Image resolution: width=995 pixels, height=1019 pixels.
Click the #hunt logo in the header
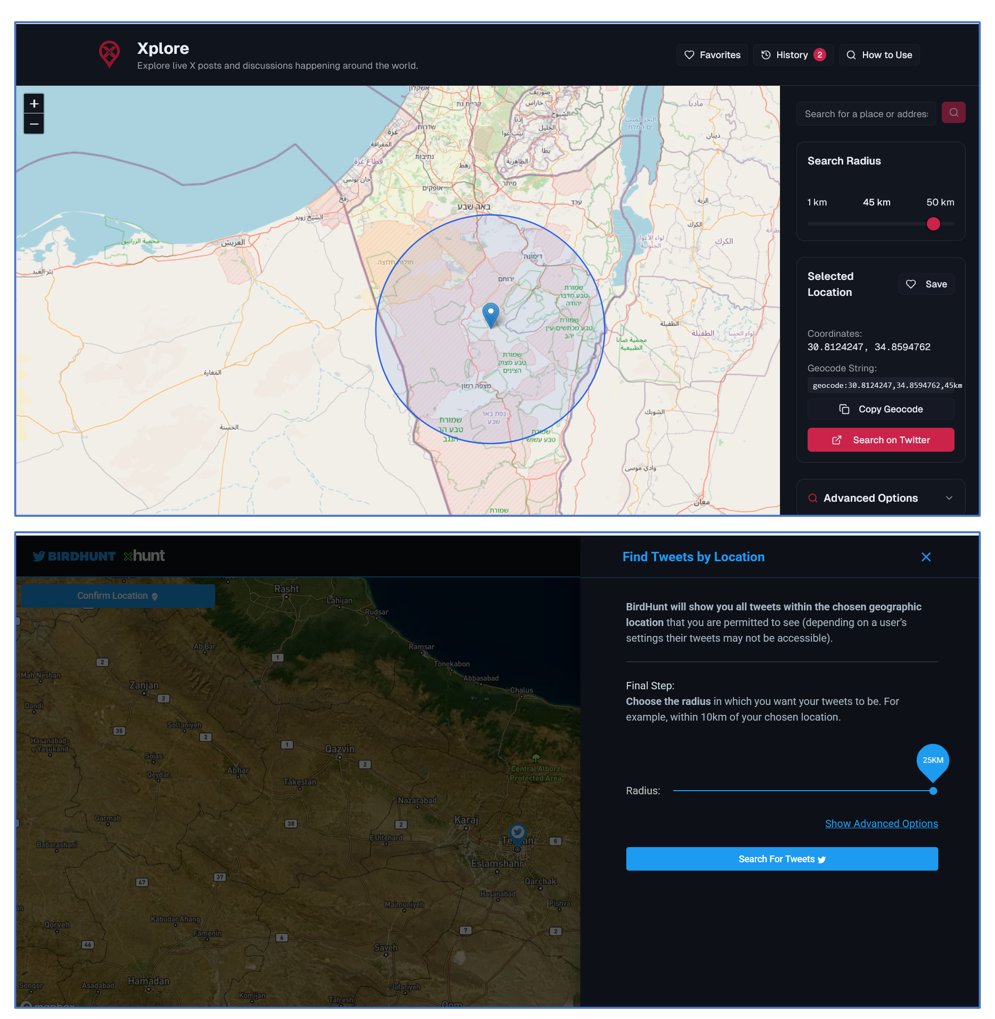[x=143, y=556]
